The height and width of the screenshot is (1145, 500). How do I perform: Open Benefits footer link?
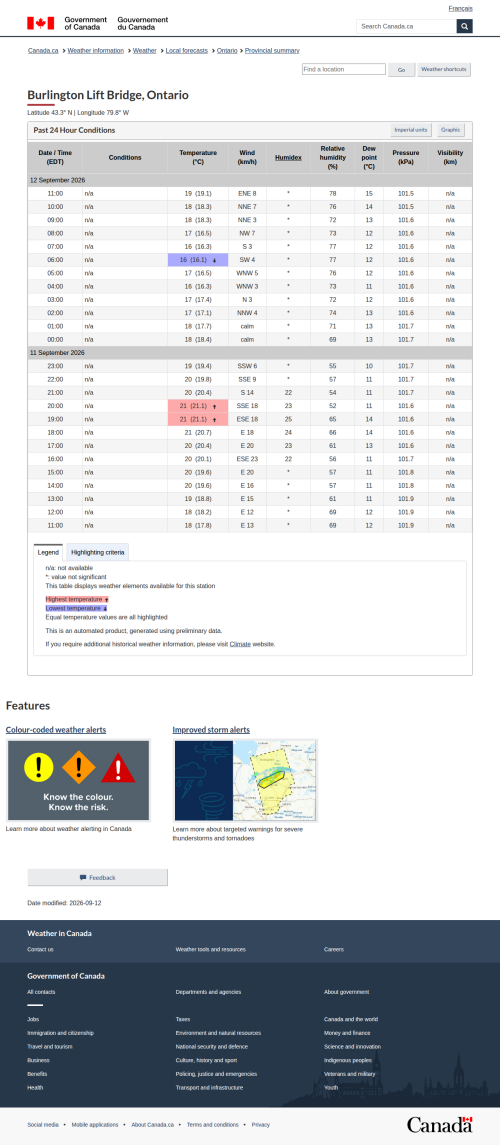tap(37, 1073)
